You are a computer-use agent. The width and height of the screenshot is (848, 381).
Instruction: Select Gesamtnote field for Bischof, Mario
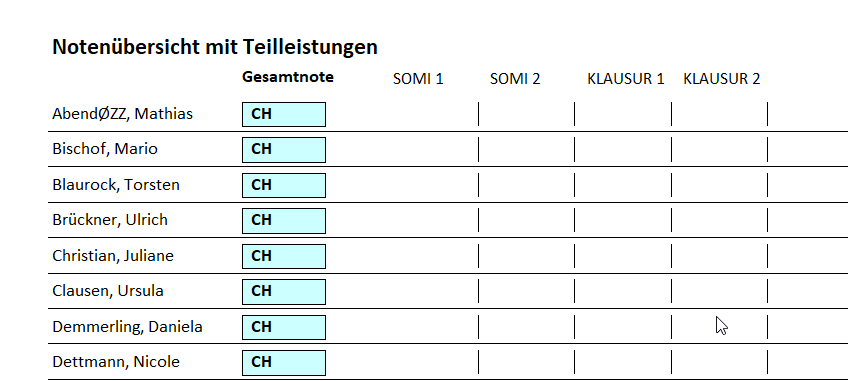pyautogui.click(x=284, y=149)
